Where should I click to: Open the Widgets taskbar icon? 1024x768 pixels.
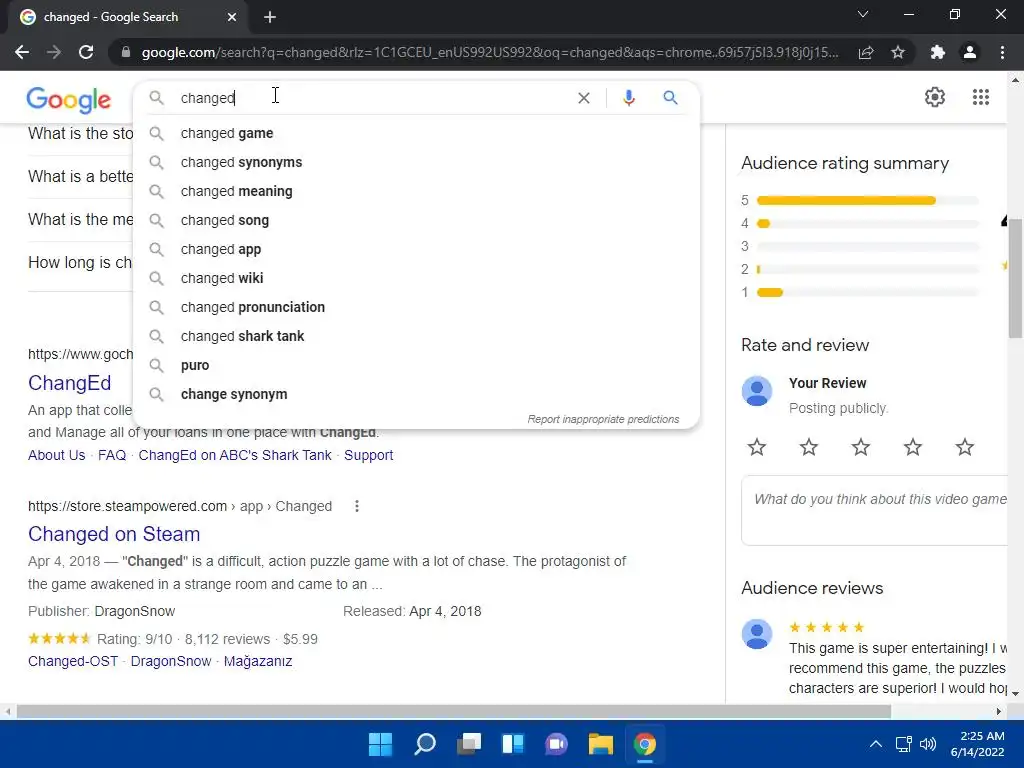513,744
